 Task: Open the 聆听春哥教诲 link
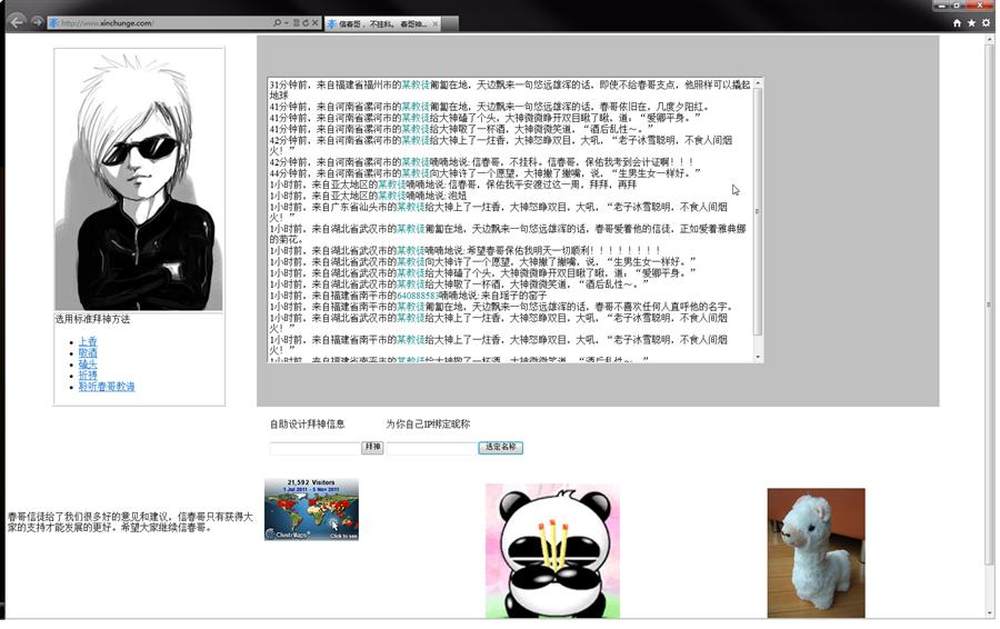click(107, 387)
